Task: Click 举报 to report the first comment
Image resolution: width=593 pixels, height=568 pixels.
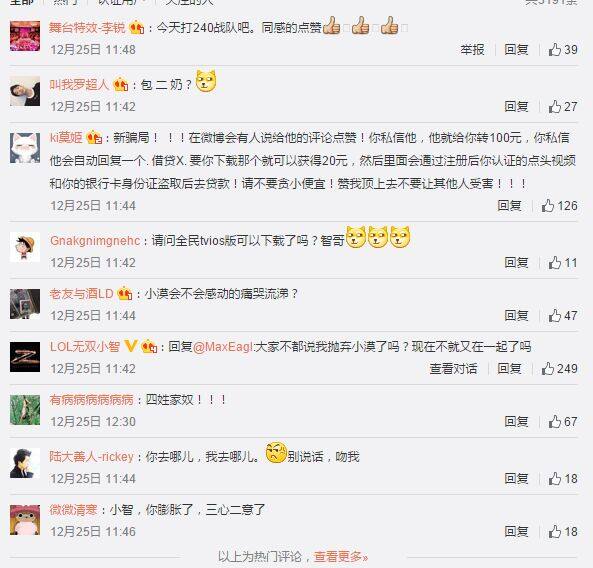Action: click(472, 50)
